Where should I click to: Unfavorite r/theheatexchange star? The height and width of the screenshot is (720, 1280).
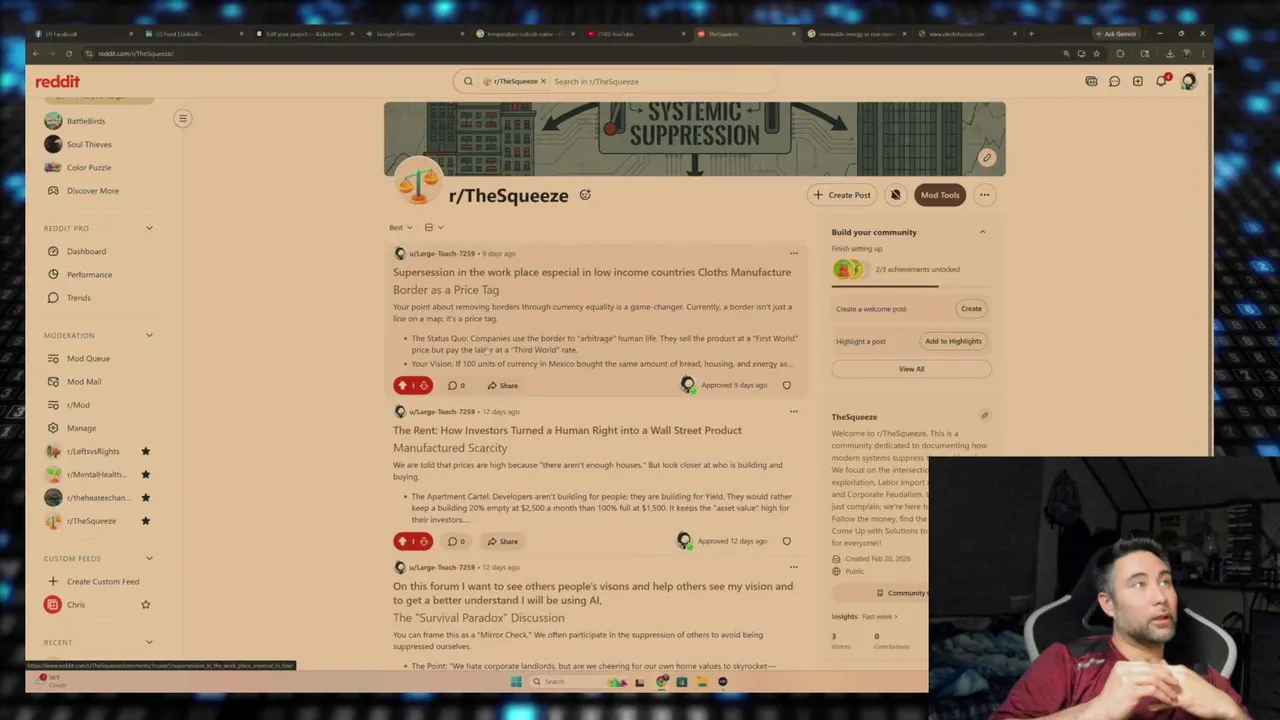tap(146, 497)
